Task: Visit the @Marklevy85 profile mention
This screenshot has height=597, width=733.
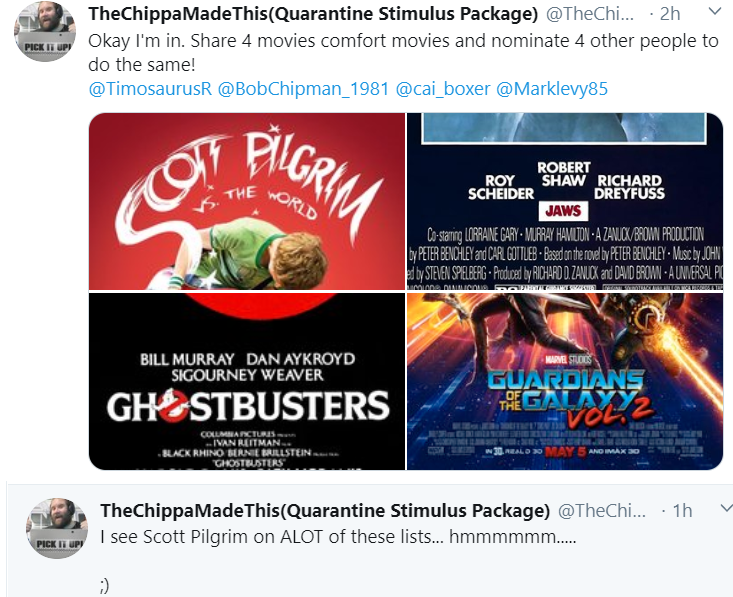Action: click(x=552, y=88)
